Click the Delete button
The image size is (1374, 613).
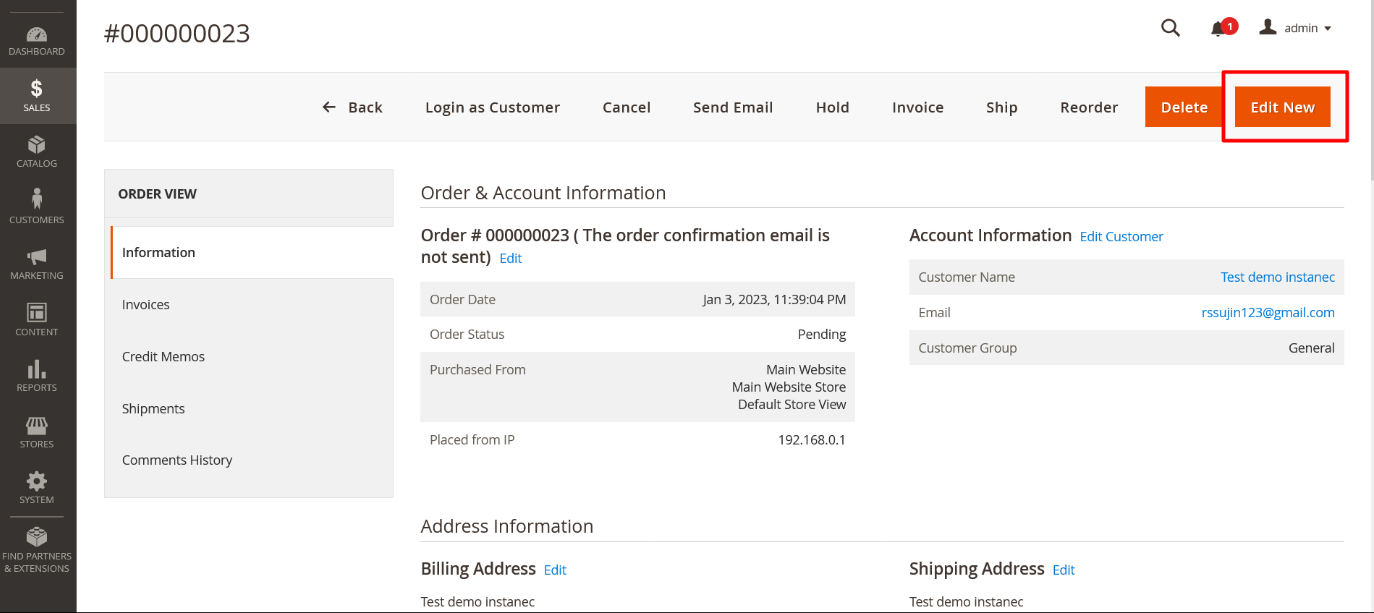[1184, 107]
